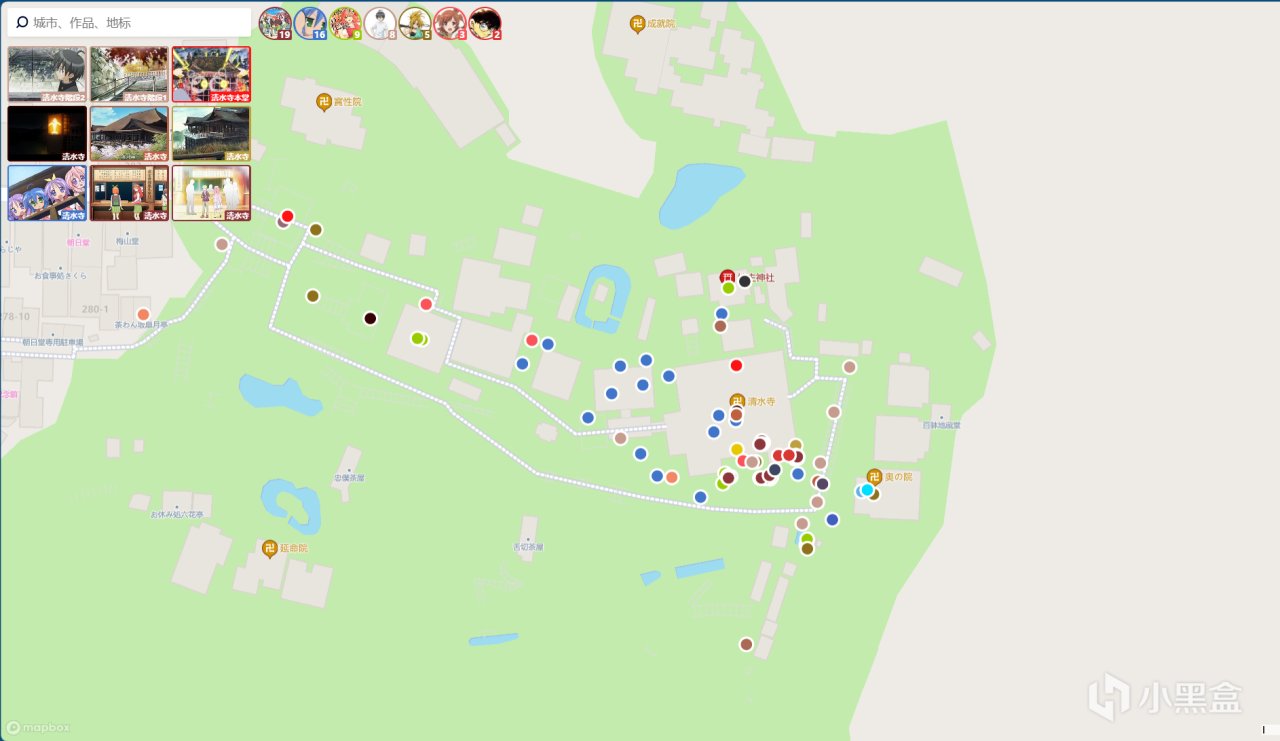Viewport: 1280px width, 741px height.
Task: Open the pale silhouette figures 清水寺 thumbnail
Action: (211, 193)
